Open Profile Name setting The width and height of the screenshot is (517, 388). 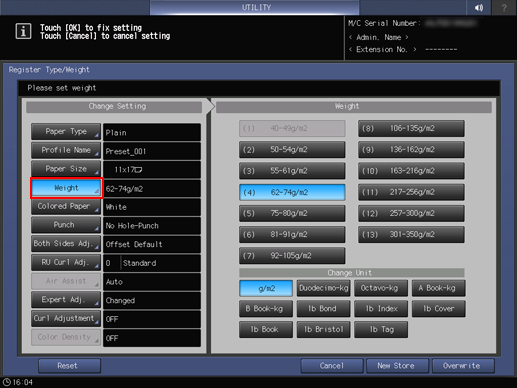point(66,150)
